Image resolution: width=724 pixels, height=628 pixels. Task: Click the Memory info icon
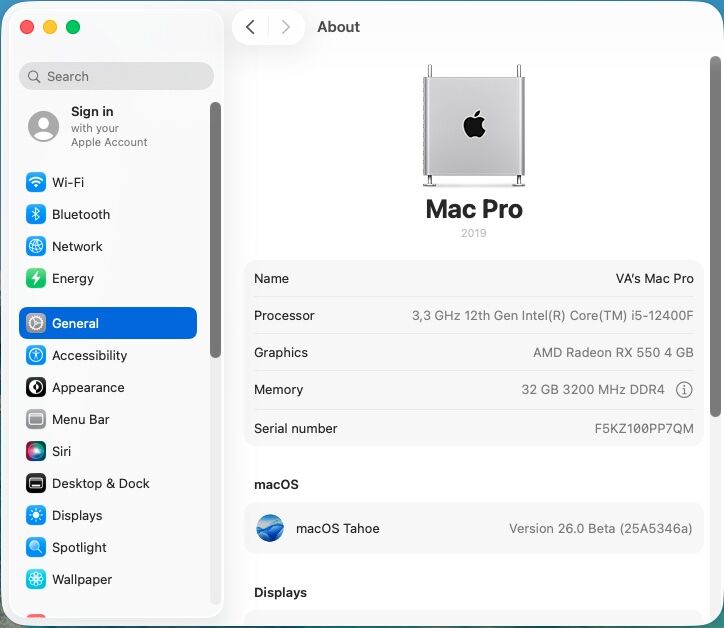pos(684,390)
